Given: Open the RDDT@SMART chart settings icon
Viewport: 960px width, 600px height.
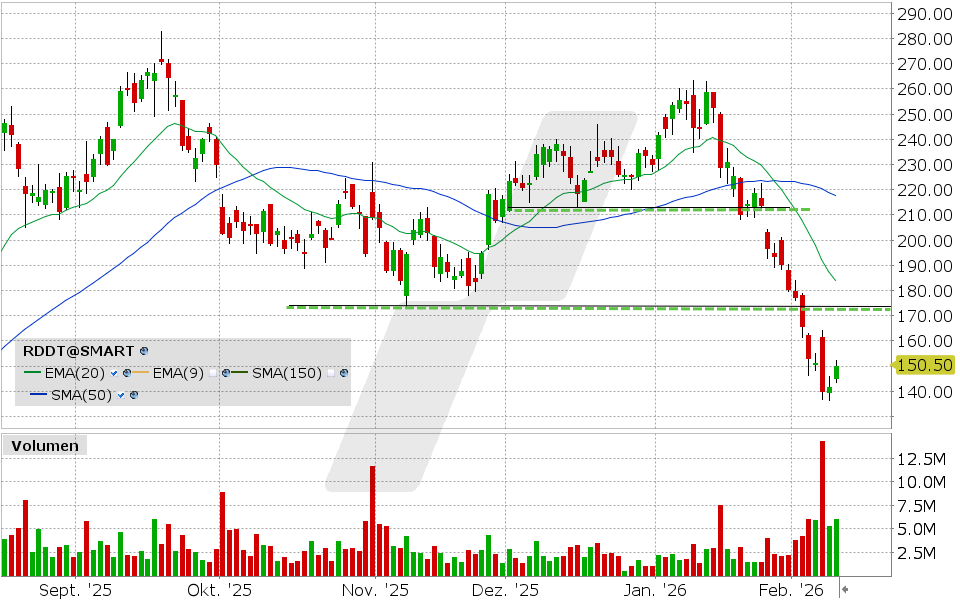Looking at the screenshot, I should coord(143,351).
